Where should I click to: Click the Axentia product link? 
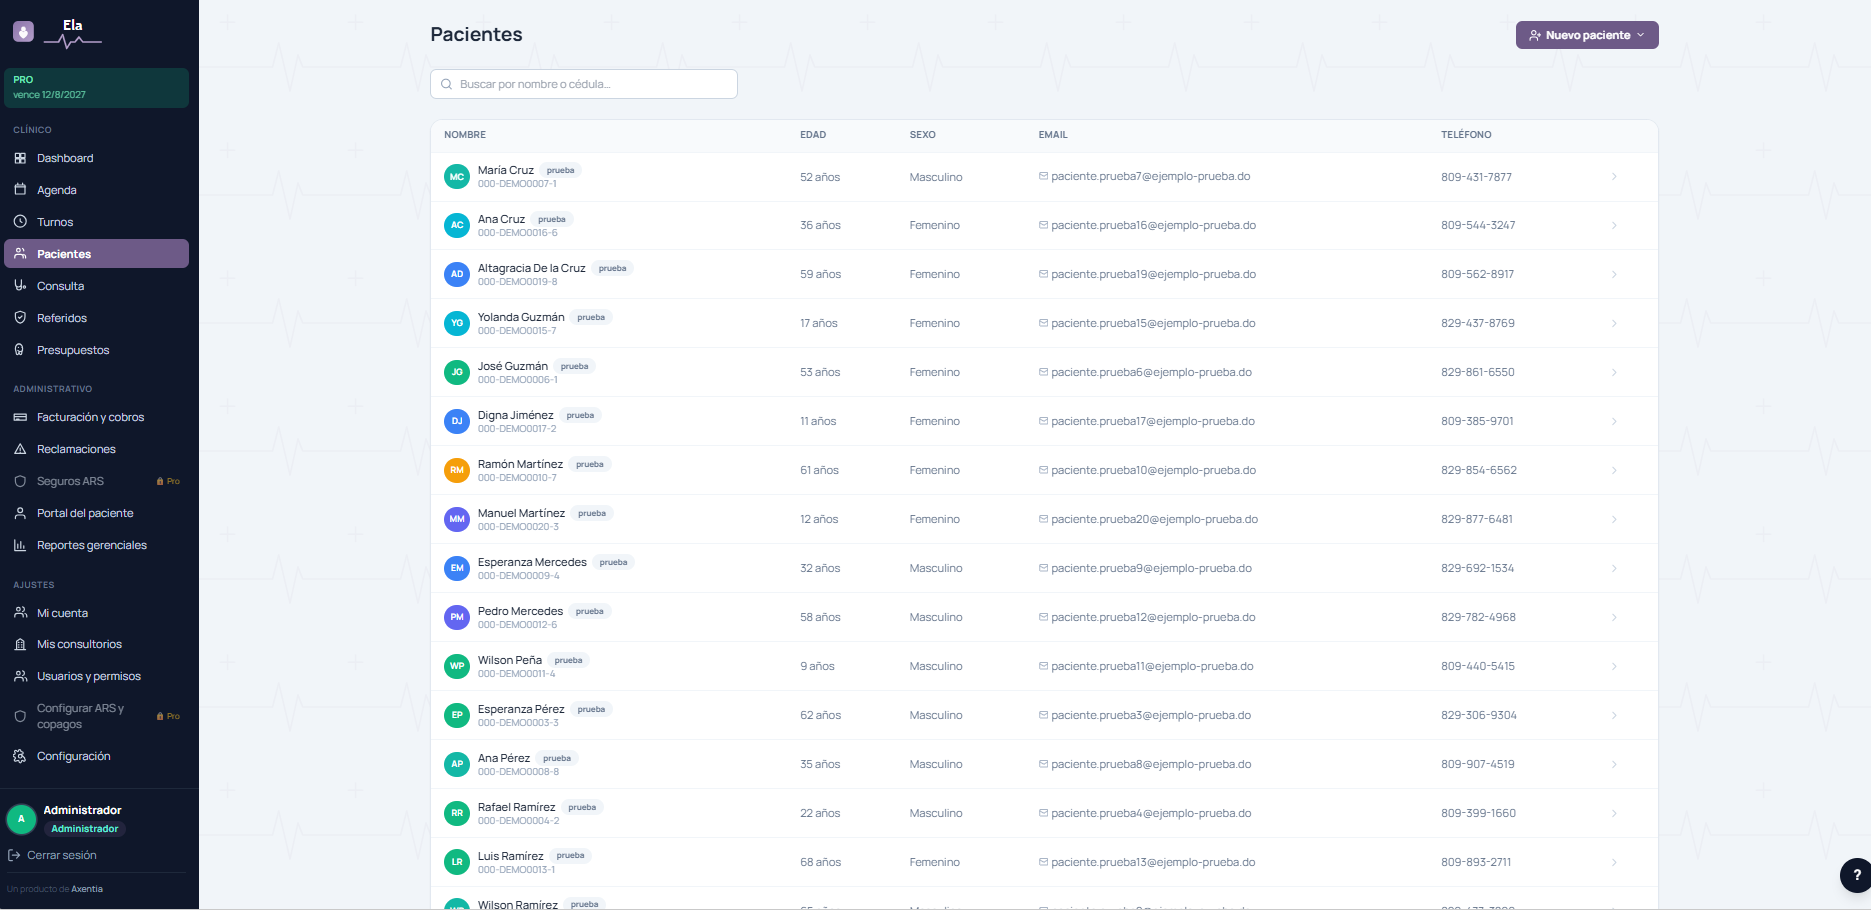(x=87, y=889)
